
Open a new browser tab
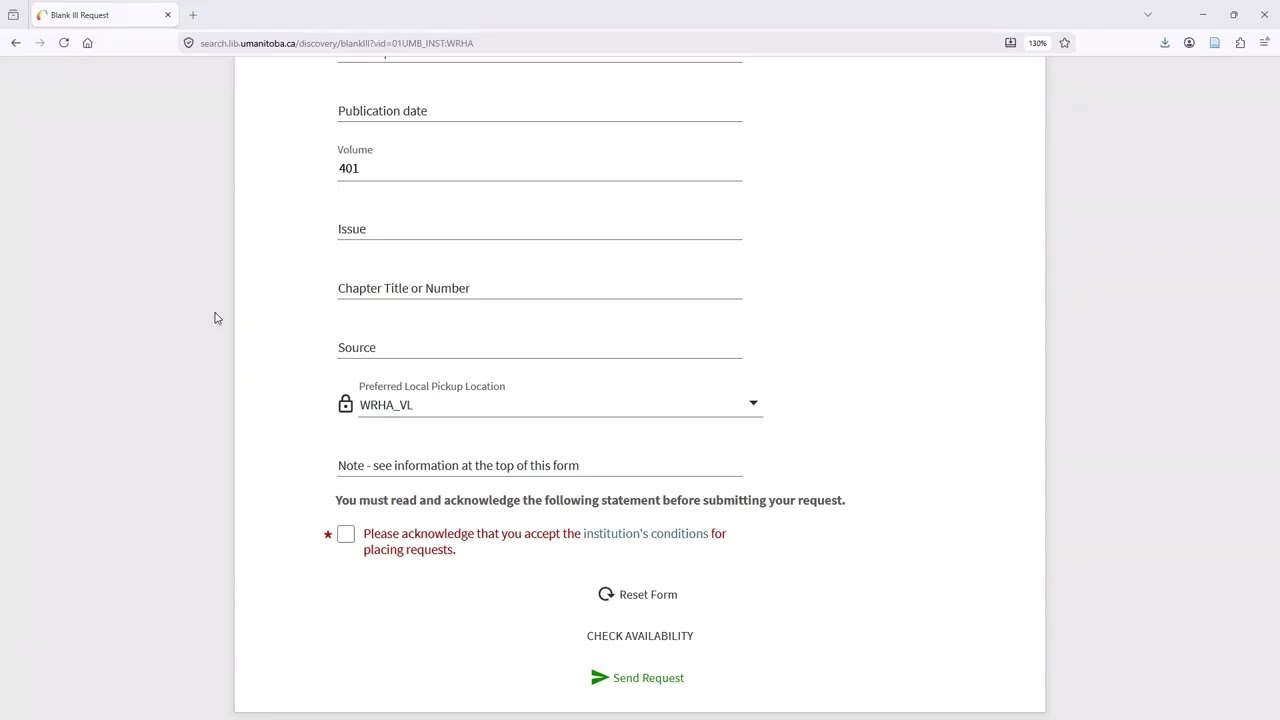point(193,15)
